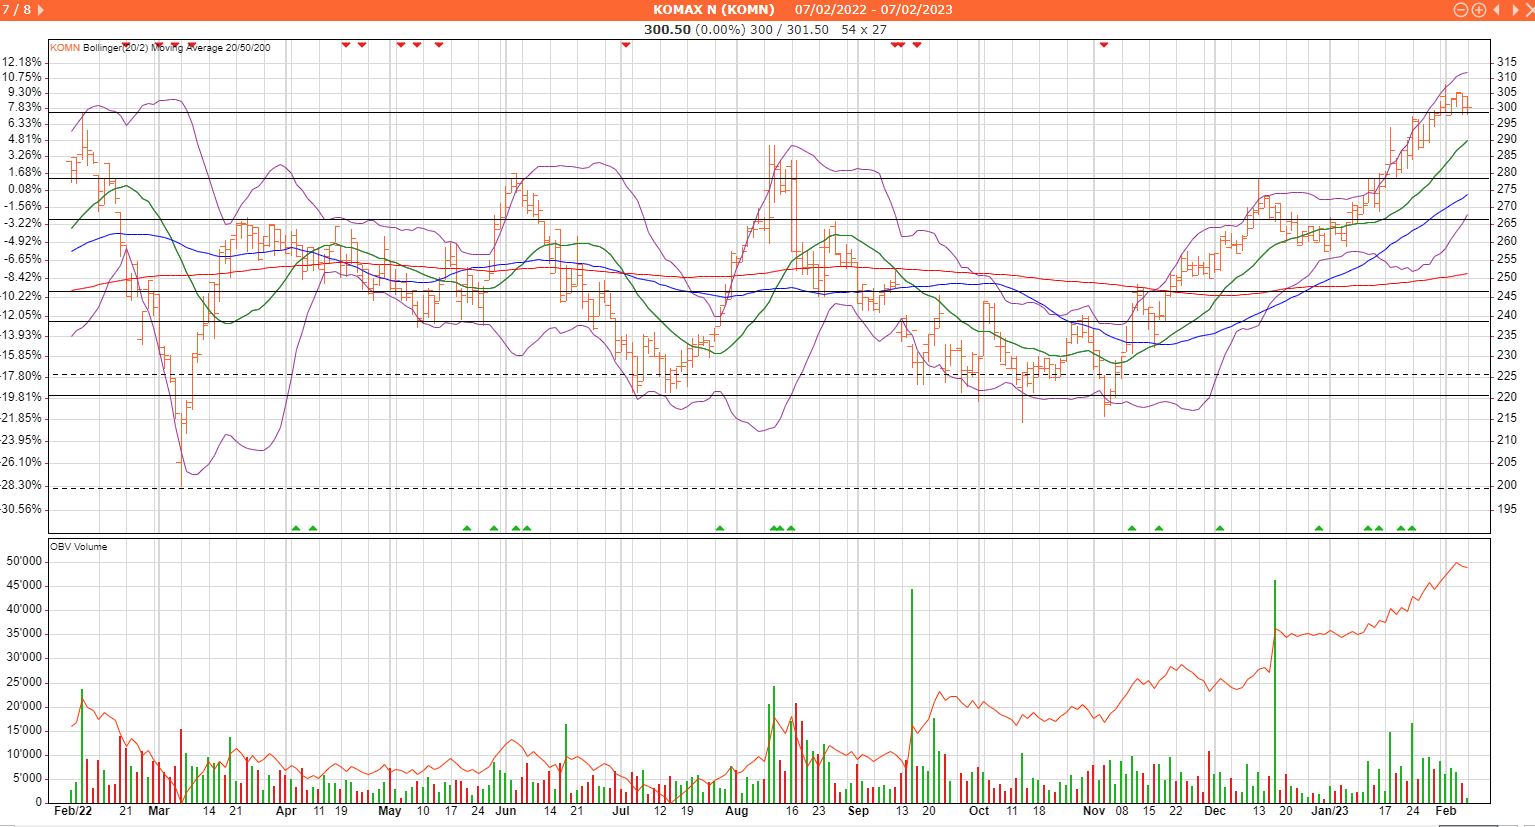This screenshot has width=1535, height=827.
Task: Click the zoom out minus icon
Action: click(1461, 10)
